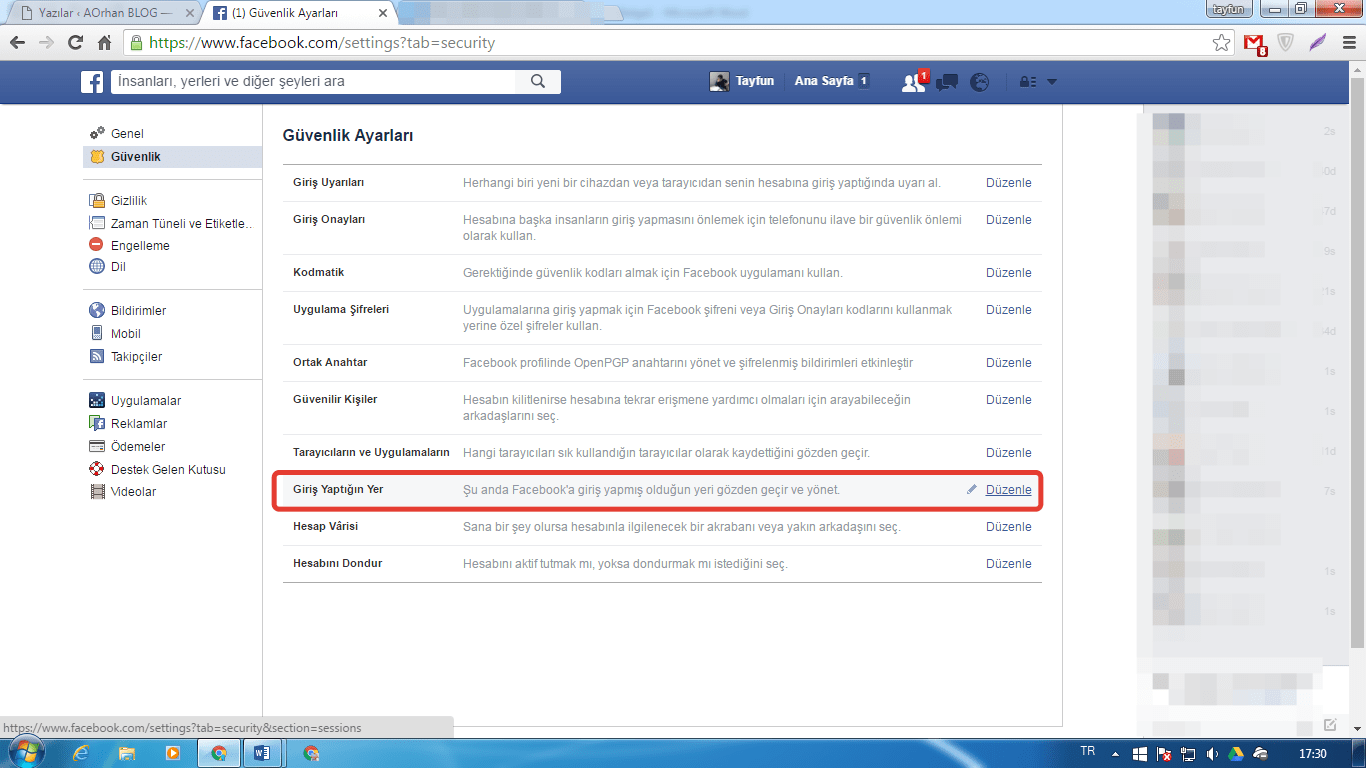Viewport: 1366px width, 768px height.
Task: Click the browser address bar
Action: tap(667, 43)
